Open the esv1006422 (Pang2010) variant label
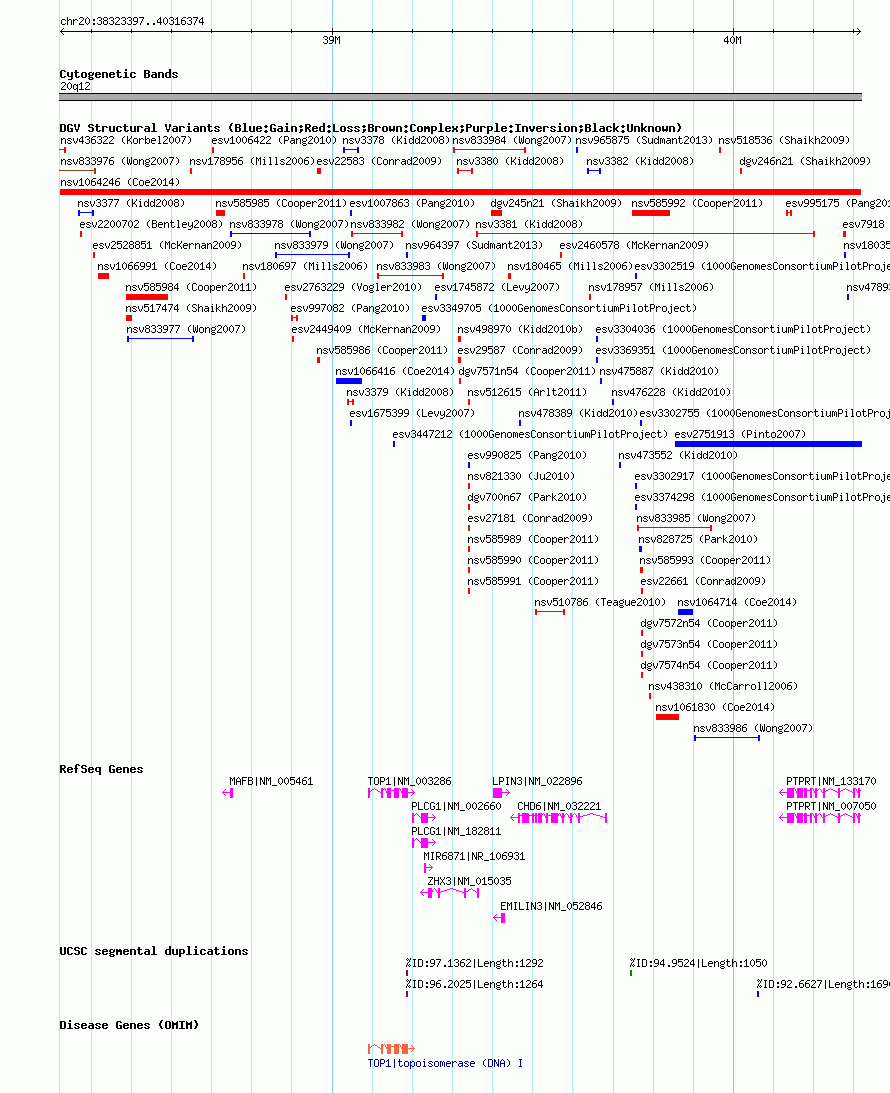The image size is (890, 1093). click(x=274, y=140)
